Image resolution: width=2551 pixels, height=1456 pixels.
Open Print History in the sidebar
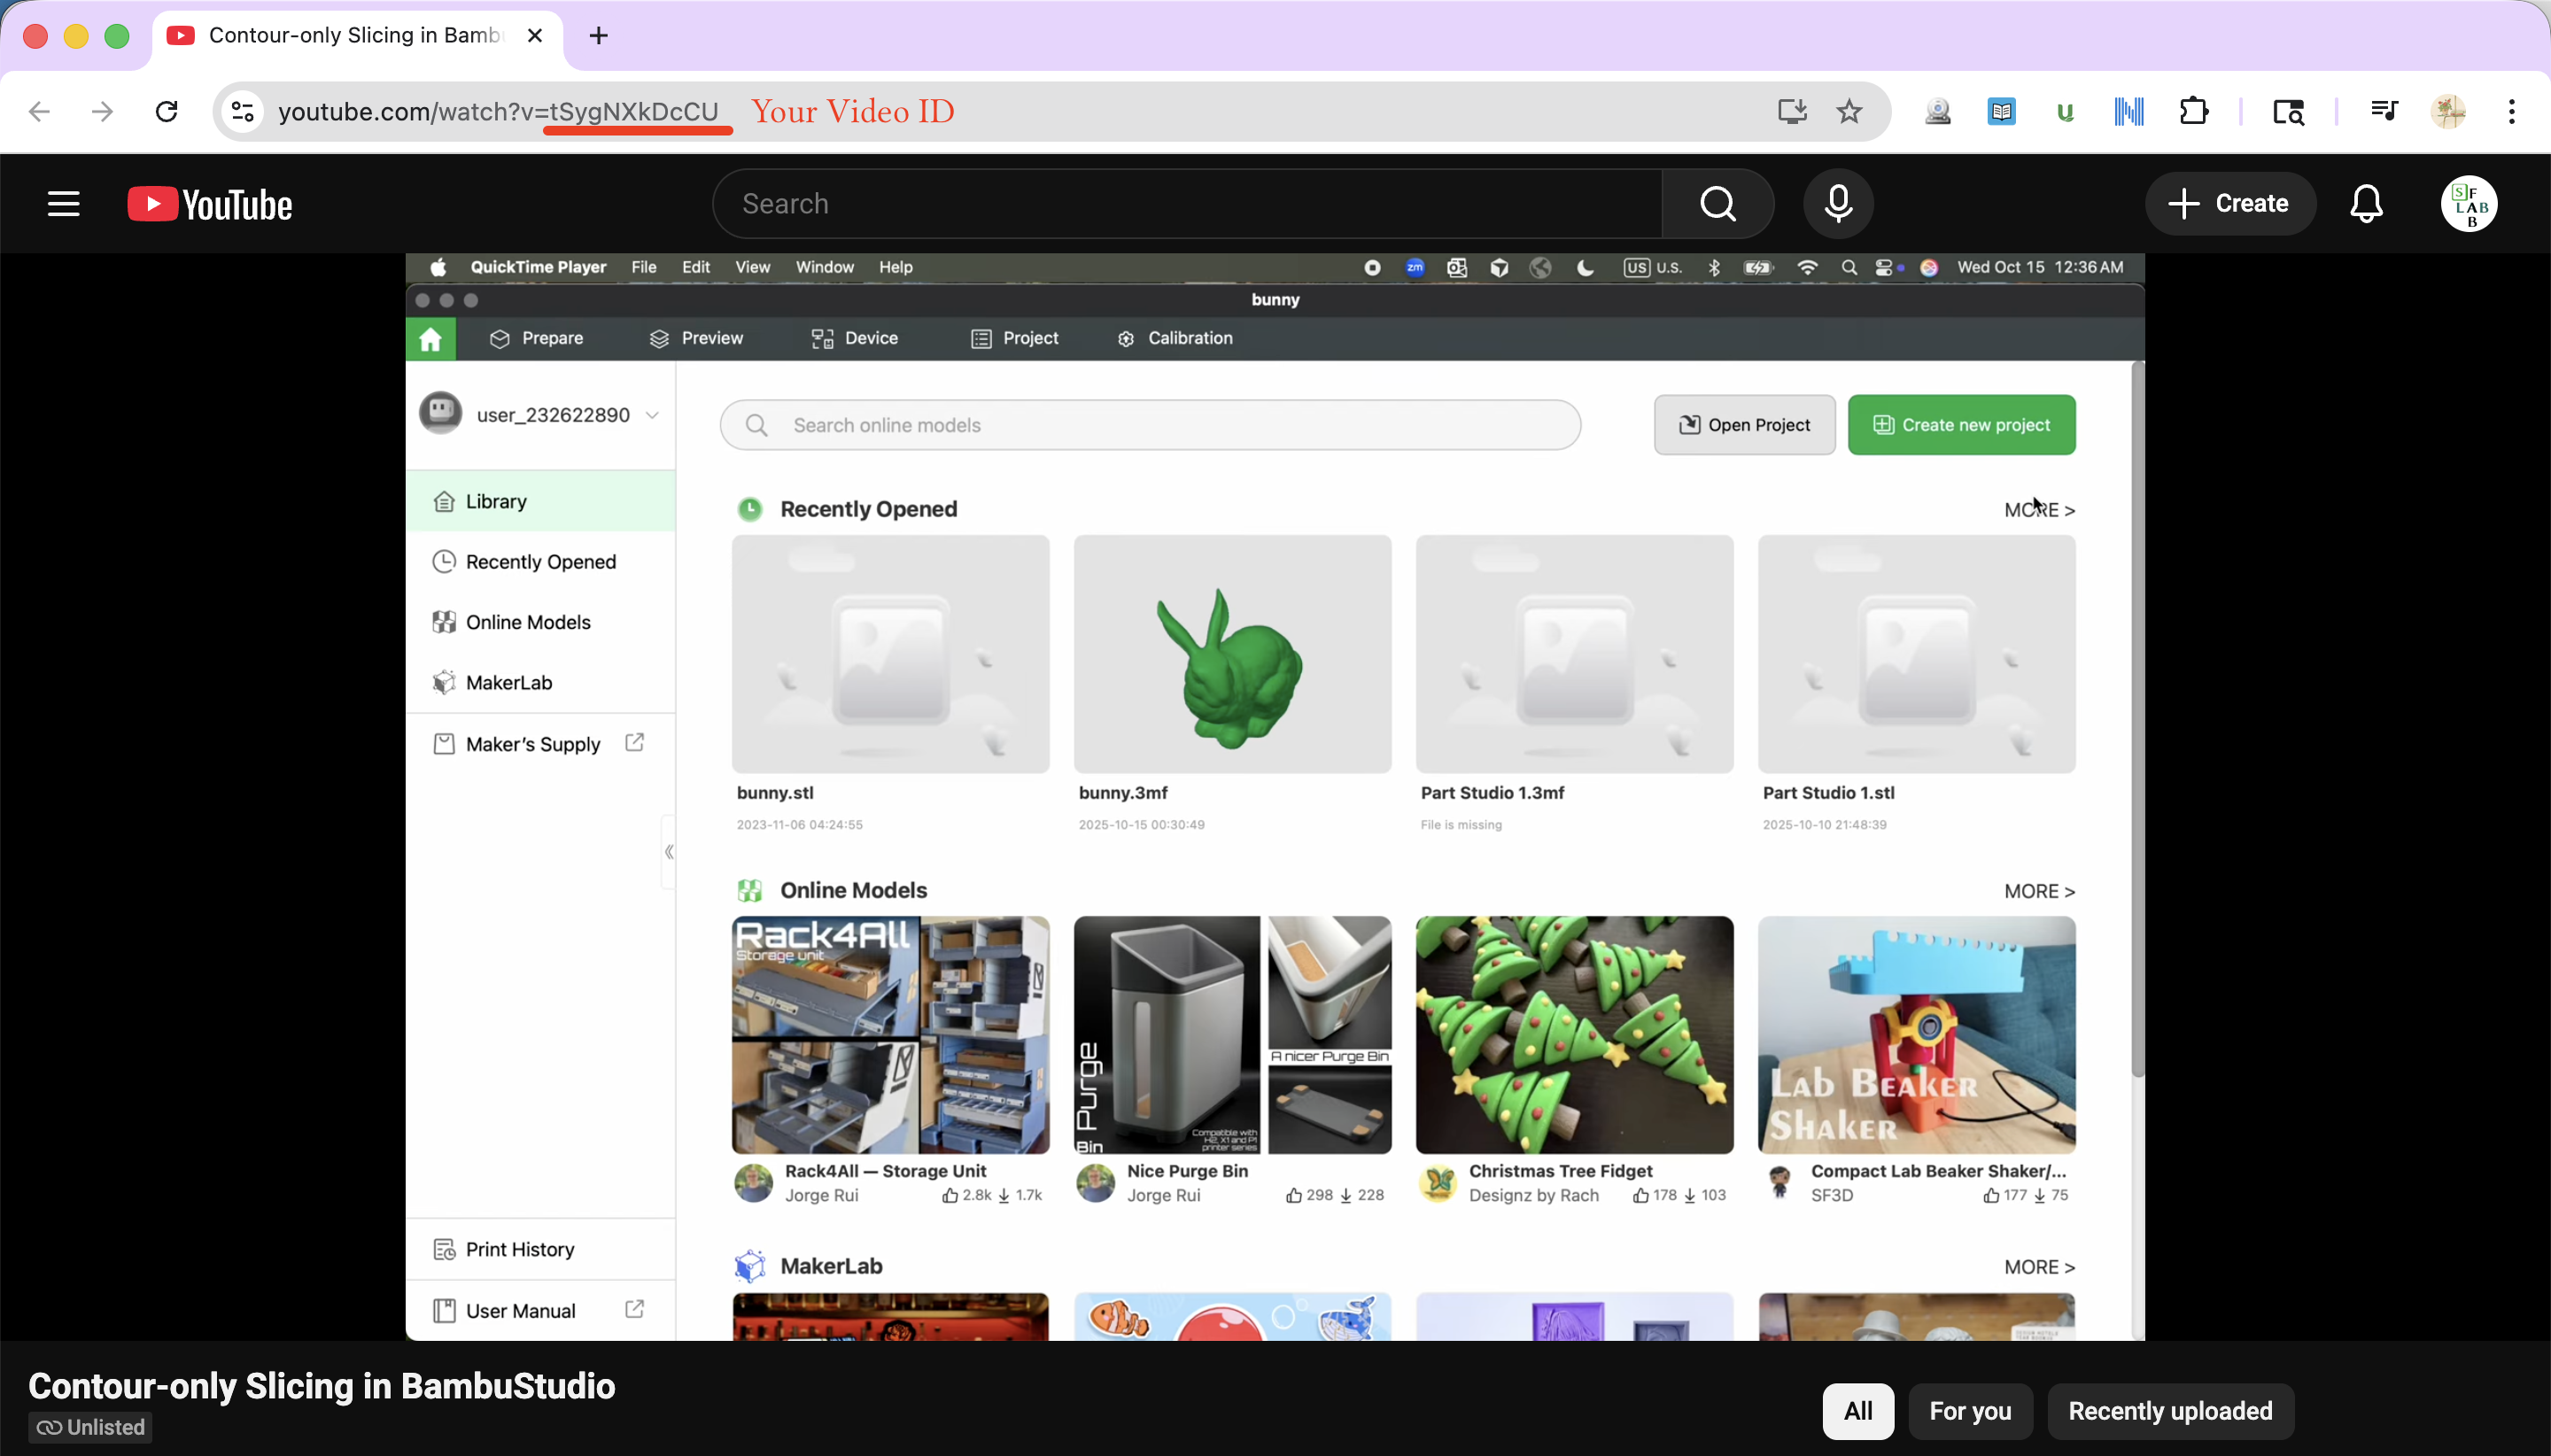pyautogui.click(x=541, y=1250)
